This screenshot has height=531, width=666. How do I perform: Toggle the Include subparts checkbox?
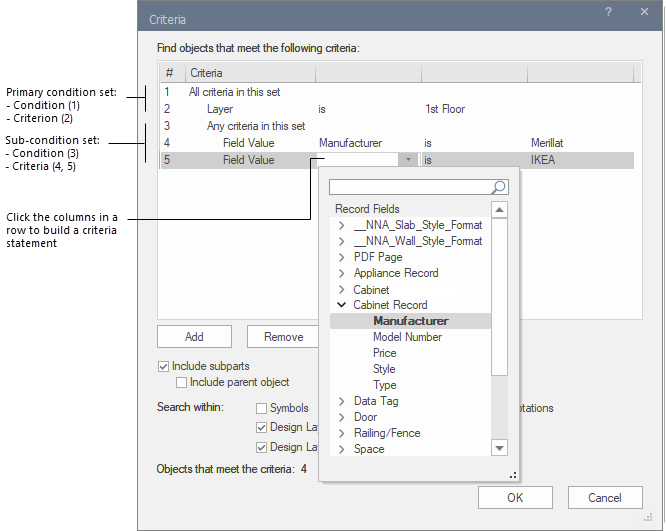click(x=164, y=366)
